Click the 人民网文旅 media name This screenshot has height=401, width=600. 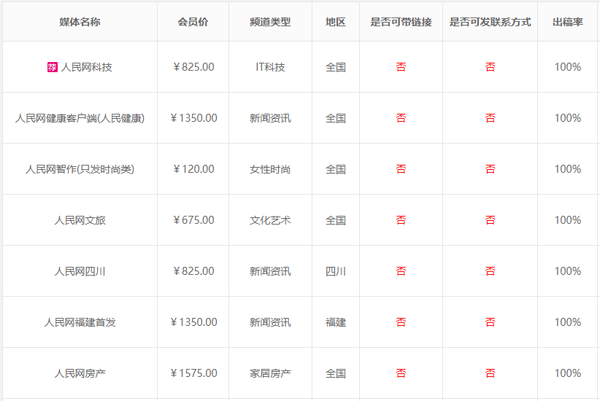pos(79,220)
